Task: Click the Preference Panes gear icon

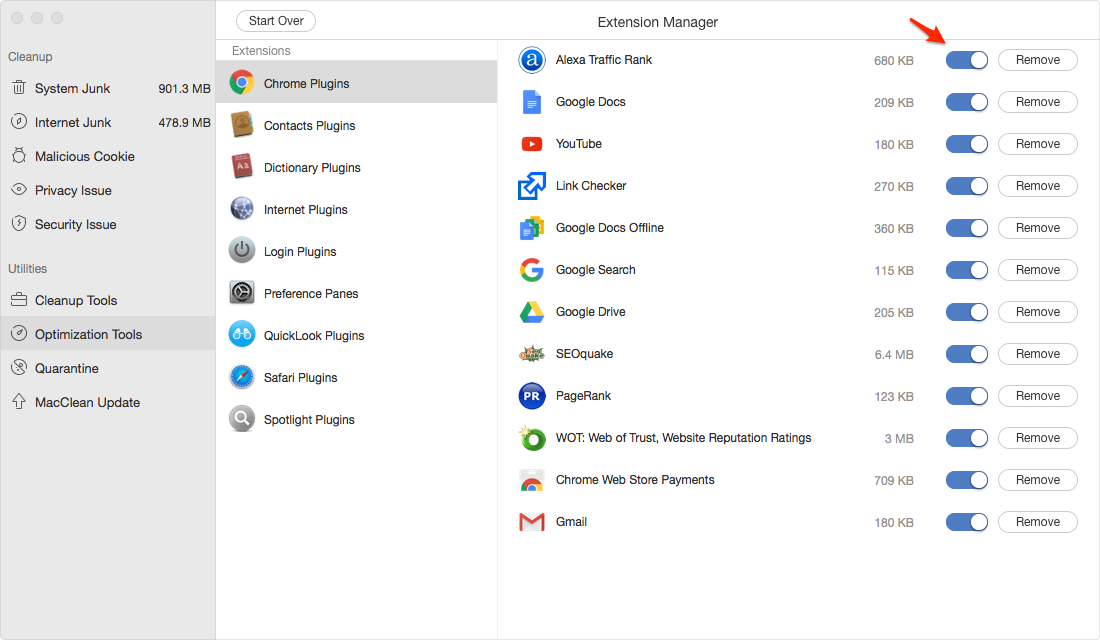Action: [242, 293]
